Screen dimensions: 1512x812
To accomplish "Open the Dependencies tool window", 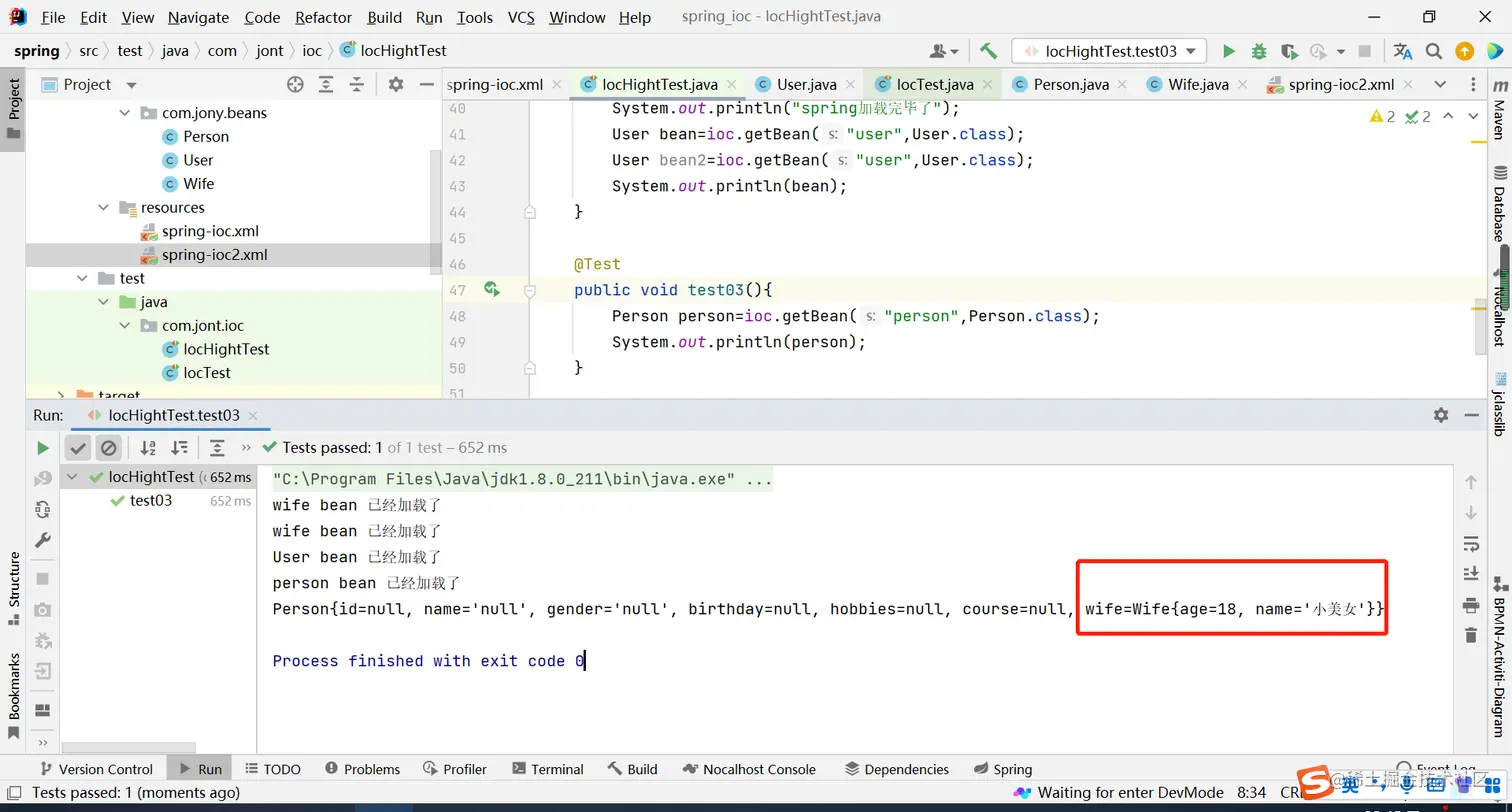I will (x=897, y=769).
